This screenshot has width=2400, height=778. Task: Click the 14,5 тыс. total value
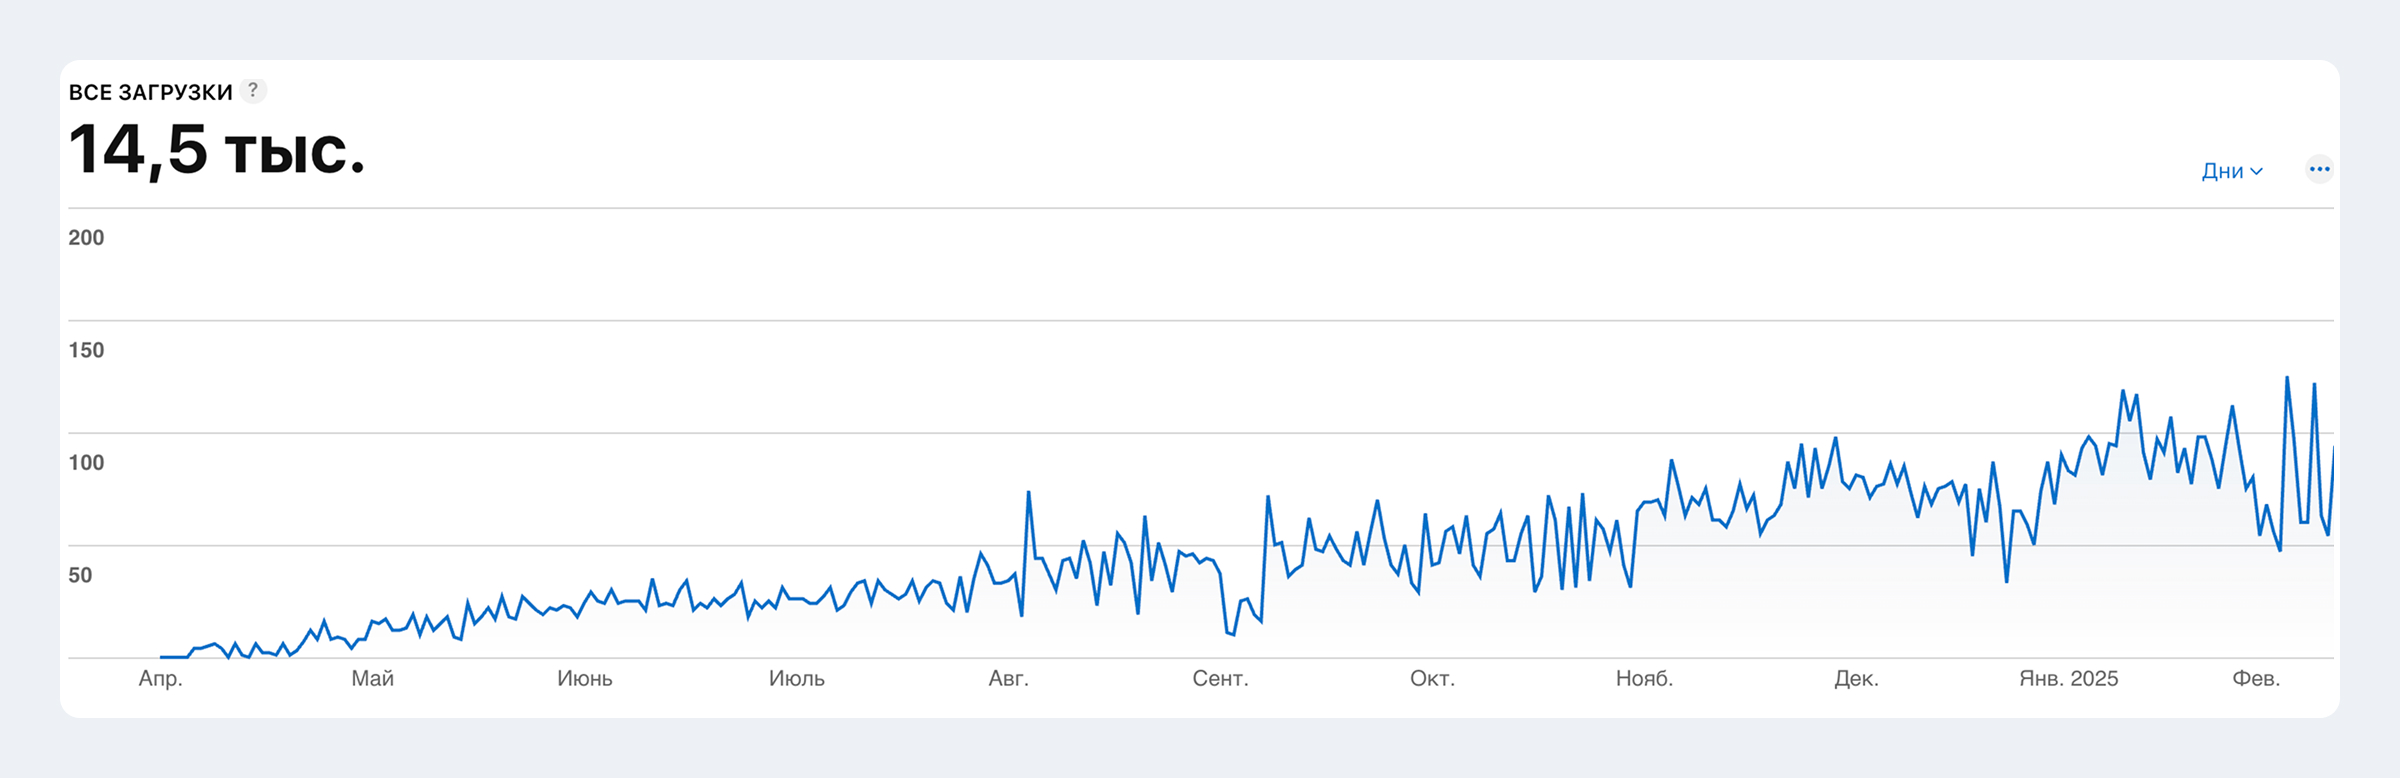click(217, 150)
